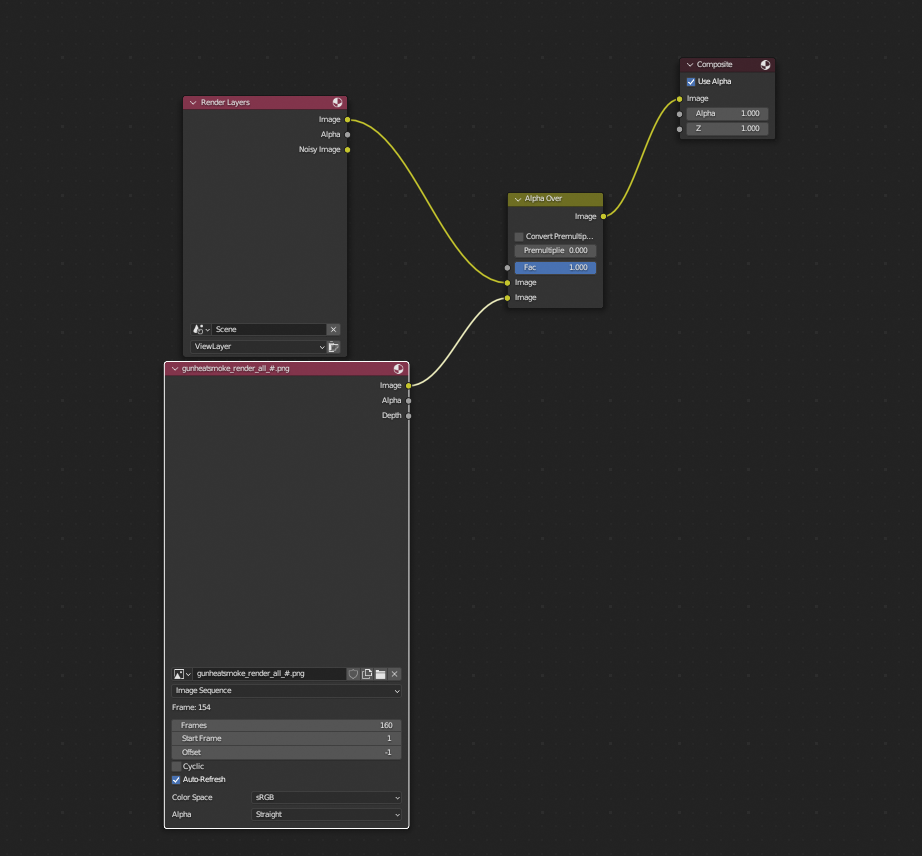Open the Straight alpha mode dropdown

point(326,815)
